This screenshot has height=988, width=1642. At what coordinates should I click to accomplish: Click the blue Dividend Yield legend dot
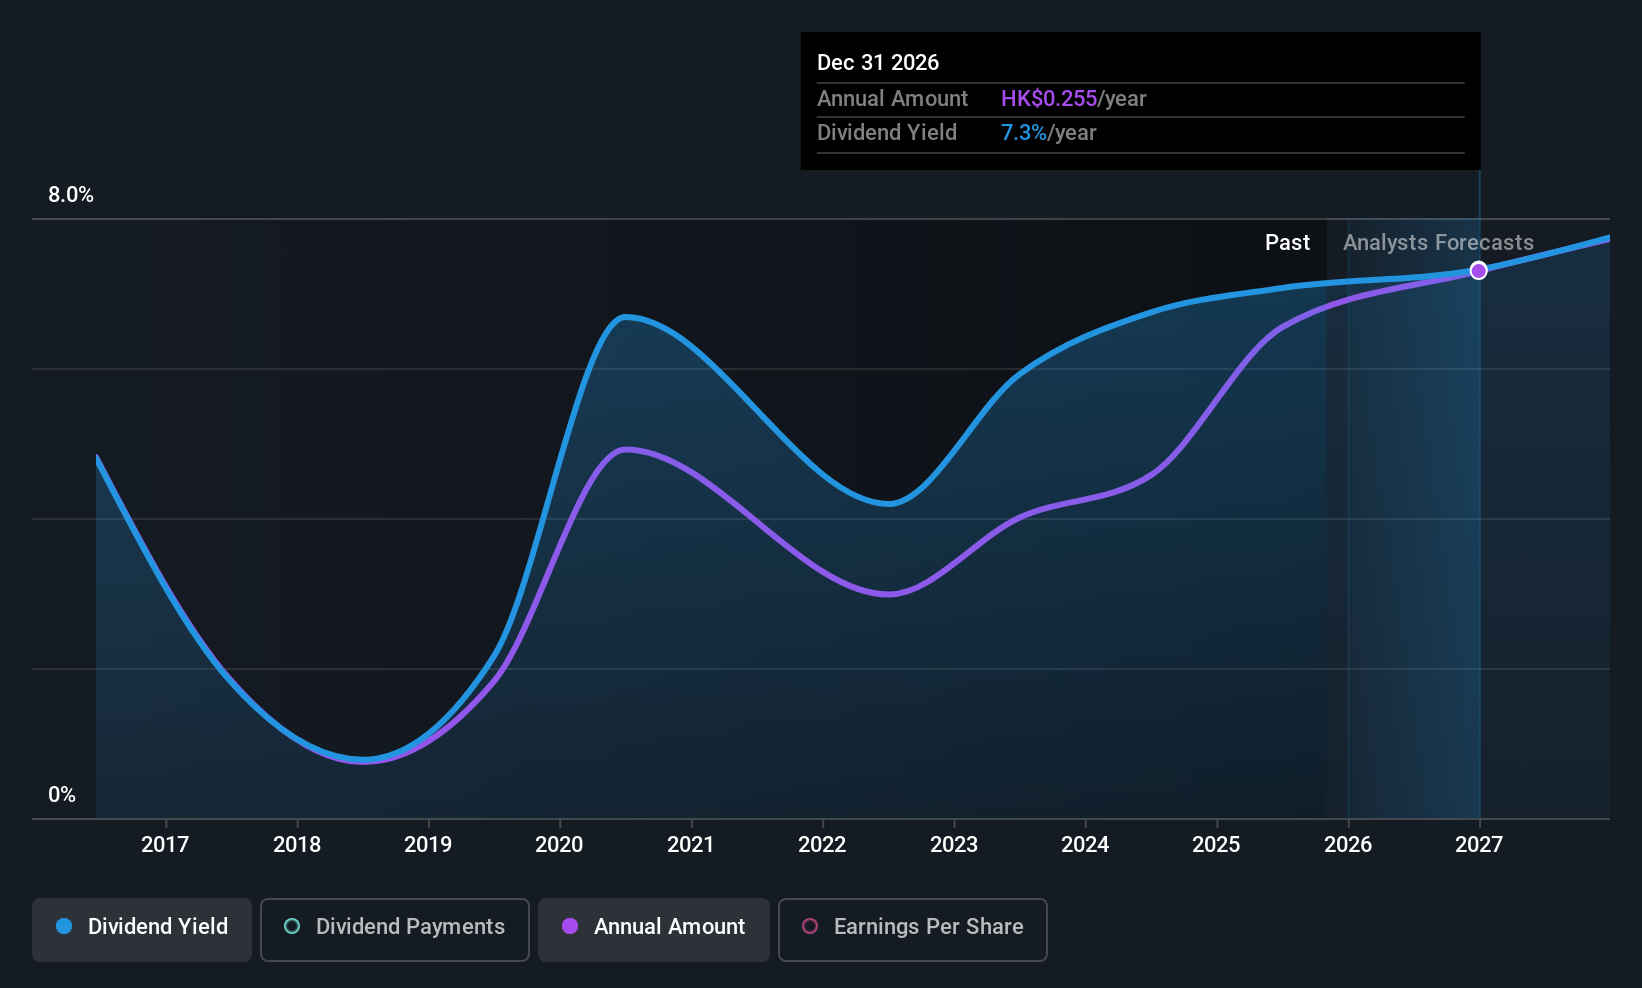[x=63, y=927]
